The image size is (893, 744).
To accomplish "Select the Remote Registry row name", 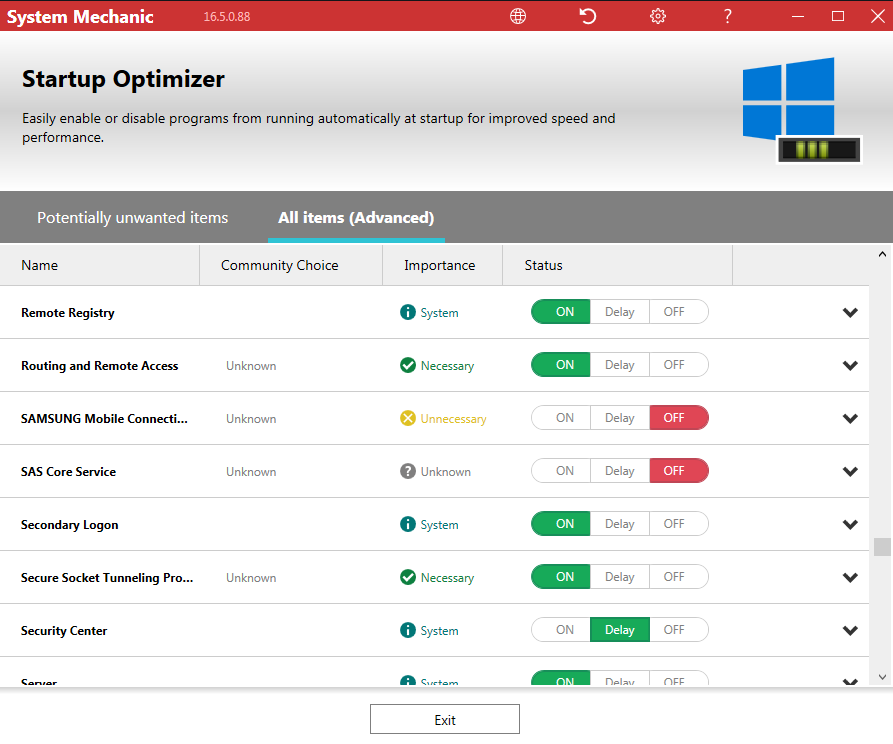I will [68, 313].
